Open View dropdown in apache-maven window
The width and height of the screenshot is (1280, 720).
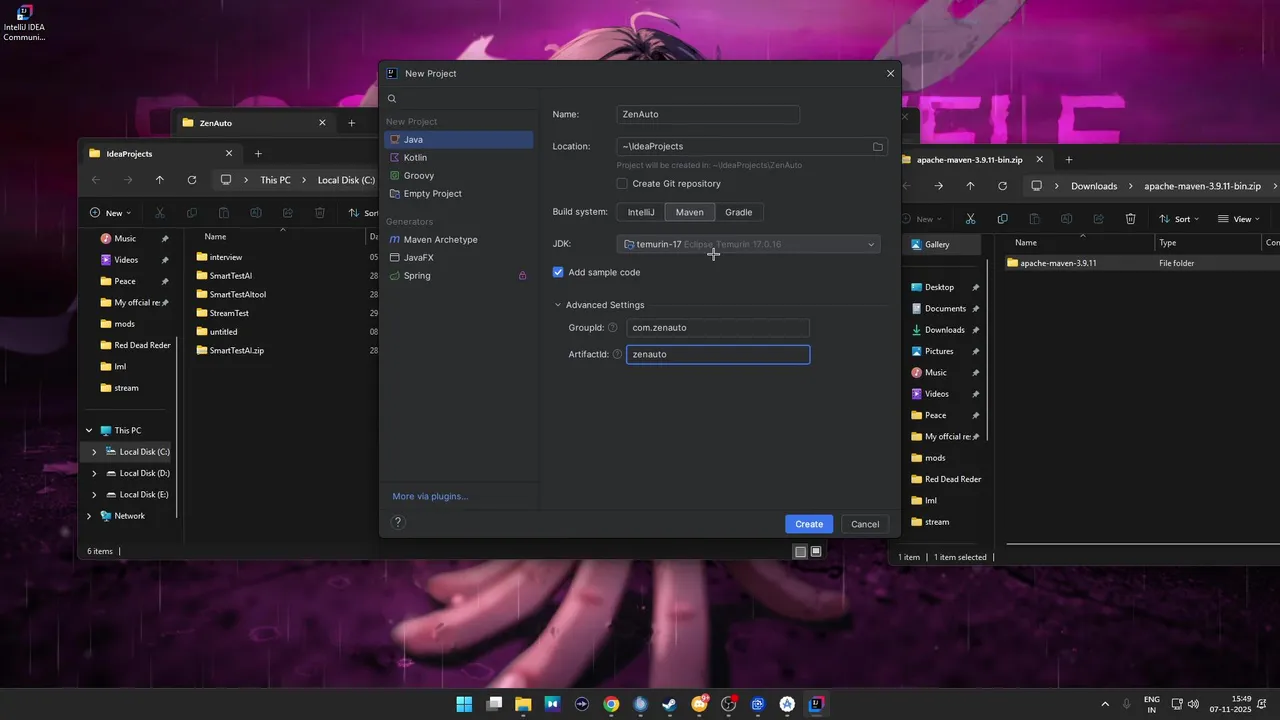click(1239, 219)
